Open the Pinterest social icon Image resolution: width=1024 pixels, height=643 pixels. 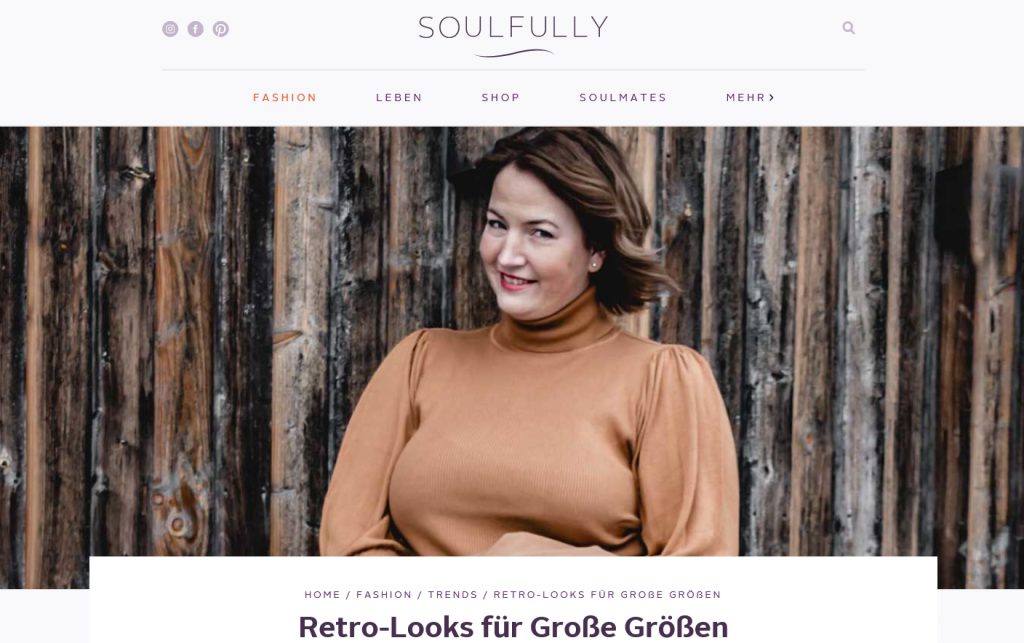221,29
